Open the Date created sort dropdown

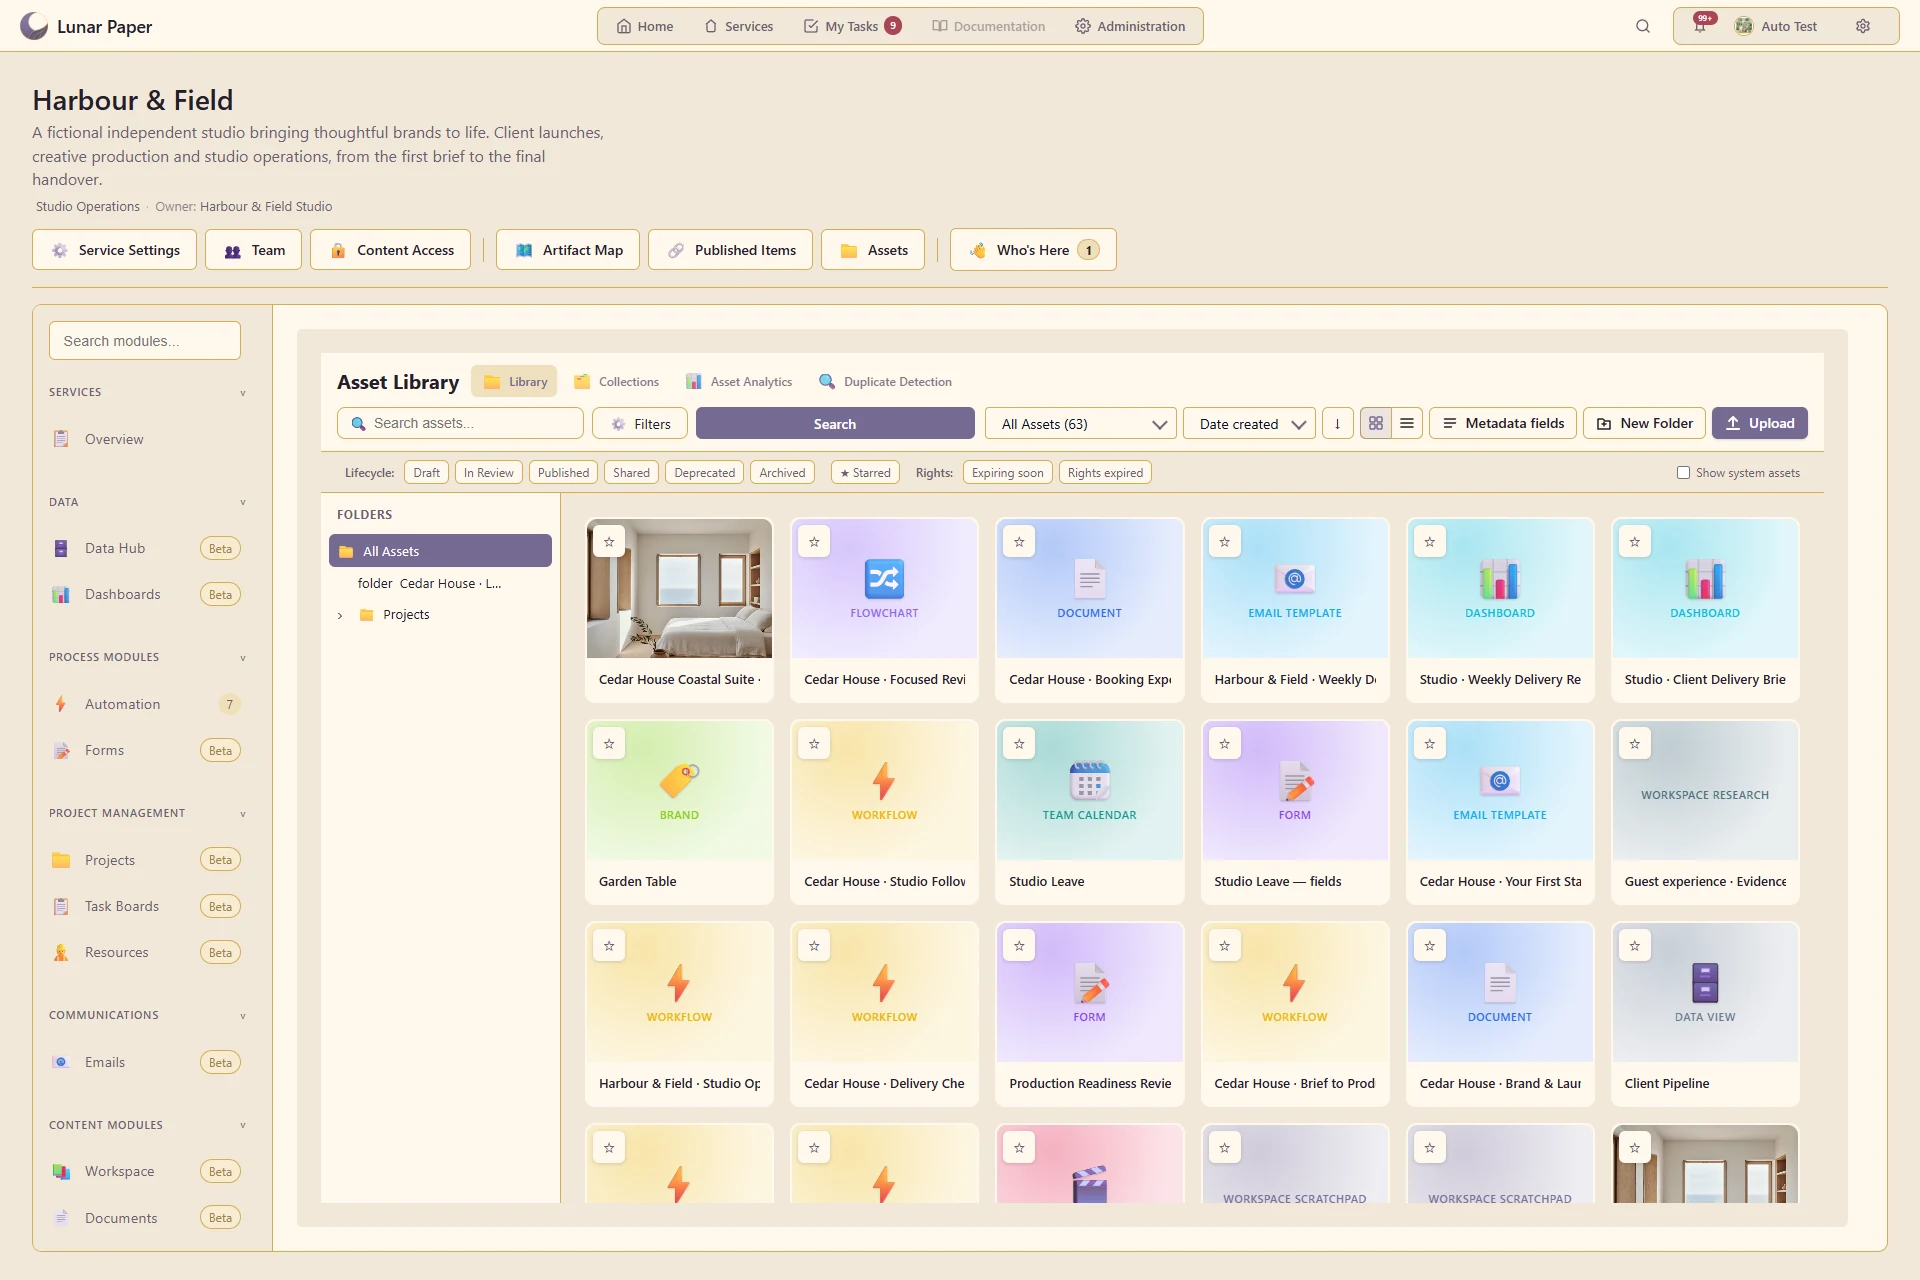pyautogui.click(x=1249, y=423)
